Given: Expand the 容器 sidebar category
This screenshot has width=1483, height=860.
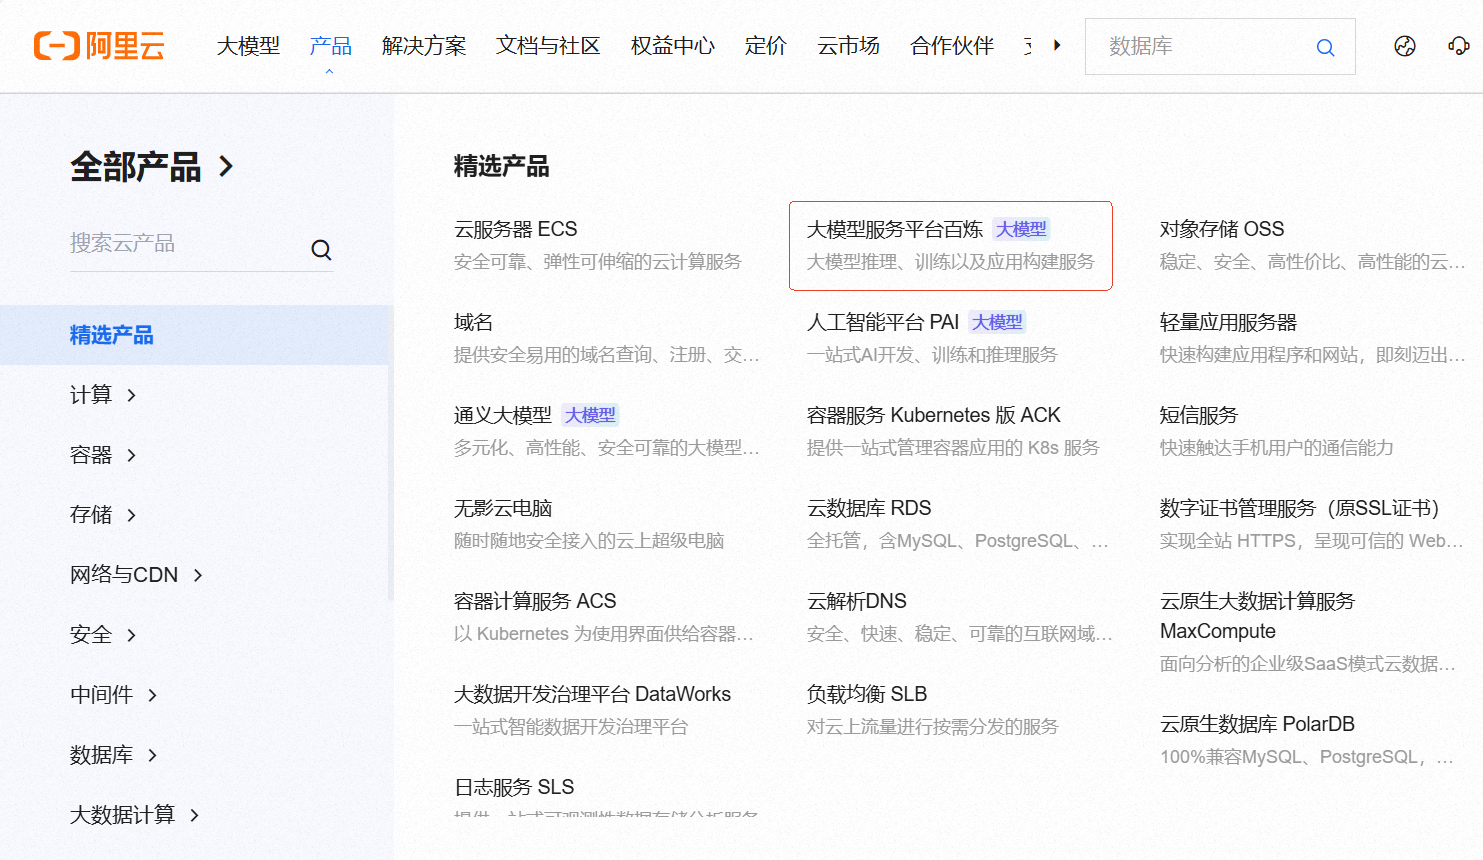Looking at the screenshot, I should tap(103, 455).
